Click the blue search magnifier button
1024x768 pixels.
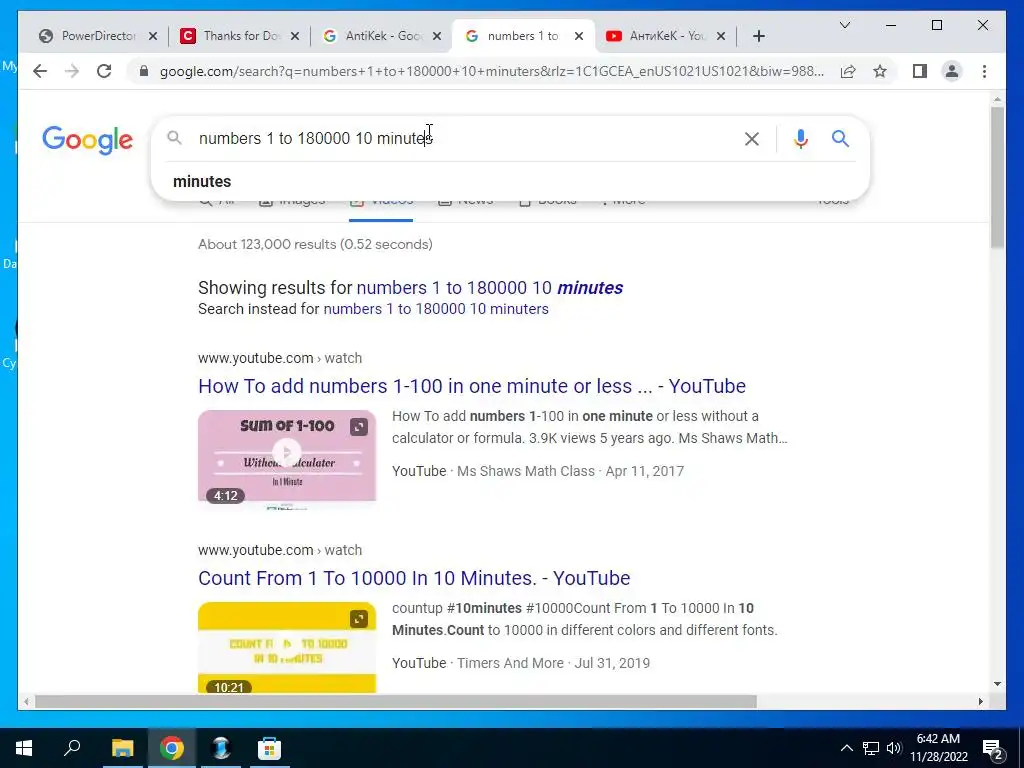point(840,138)
